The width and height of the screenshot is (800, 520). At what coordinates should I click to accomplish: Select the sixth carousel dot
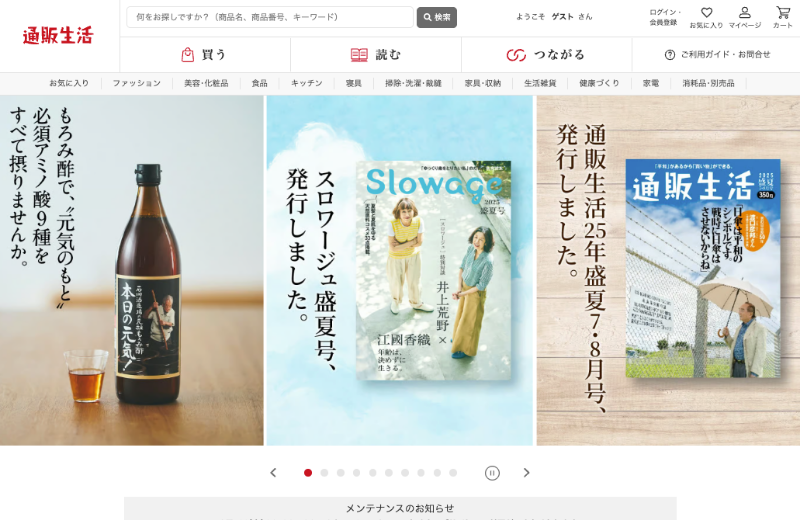(x=389, y=473)
